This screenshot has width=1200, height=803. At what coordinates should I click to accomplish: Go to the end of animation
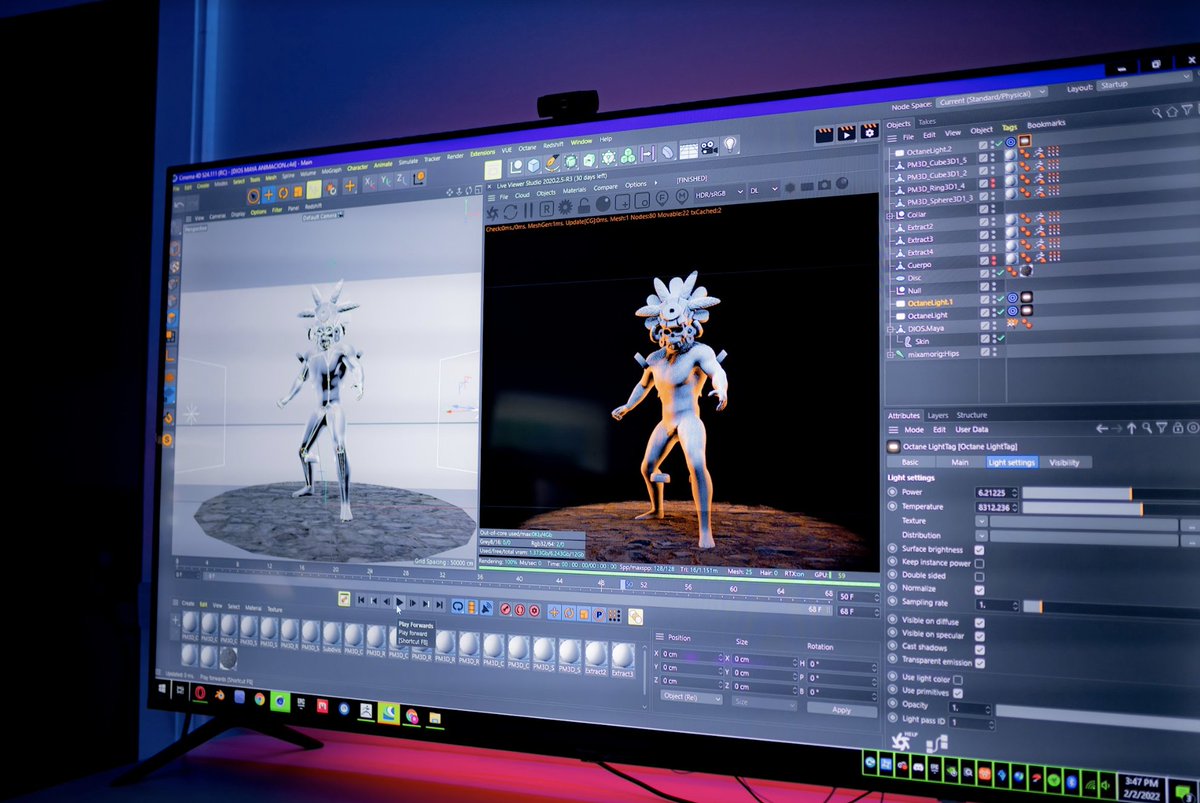tap(439, 604)
